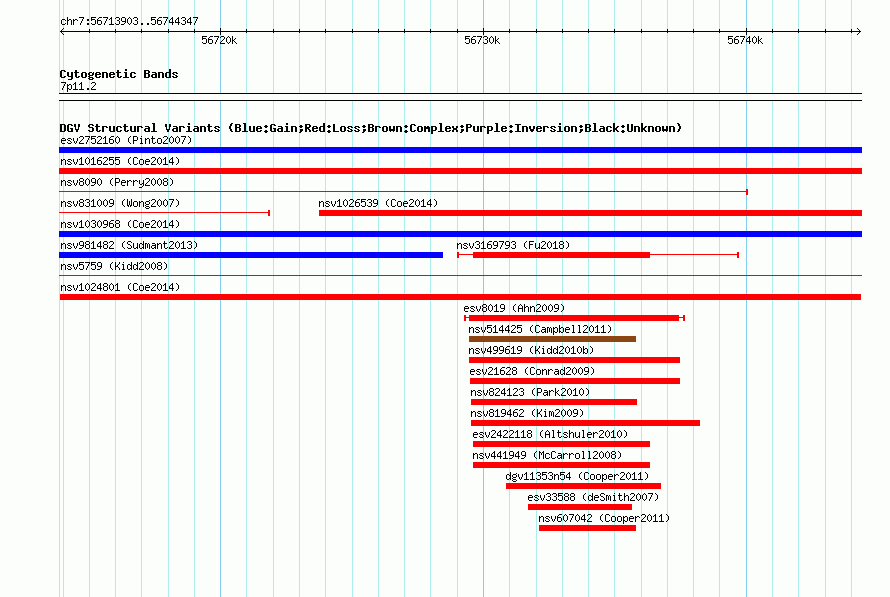Open esv2422118 (Altshuler2010) variant label
The height and width of the screenshot is (597, 890).
[x=550, y=434]
